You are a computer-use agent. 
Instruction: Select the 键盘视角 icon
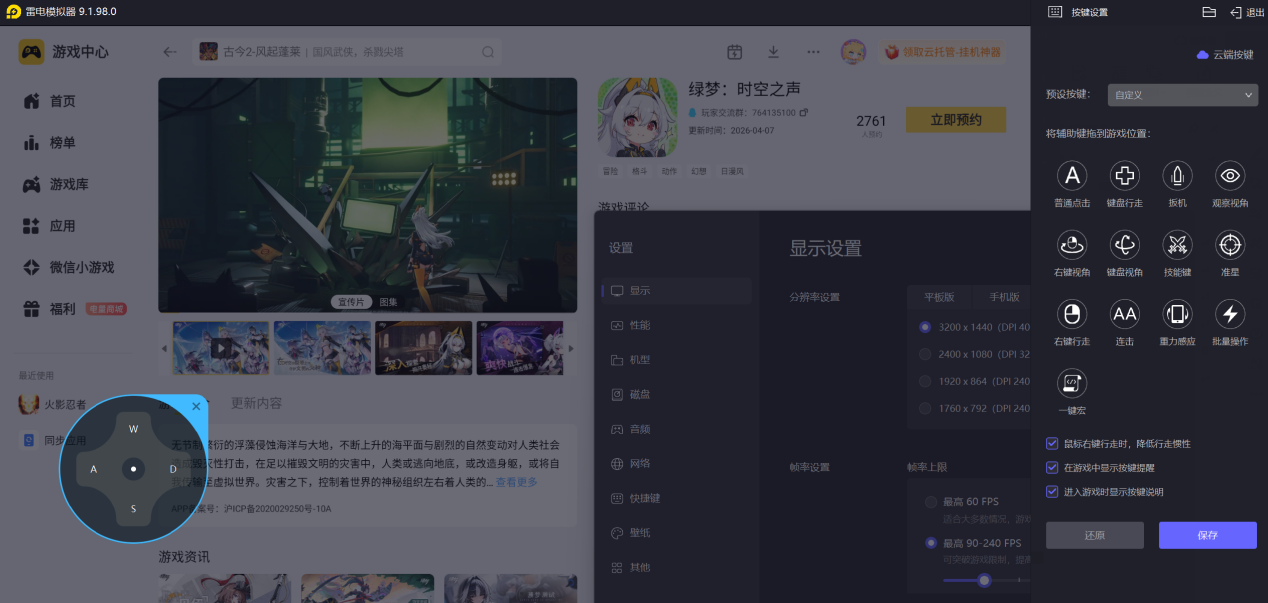1125,245
